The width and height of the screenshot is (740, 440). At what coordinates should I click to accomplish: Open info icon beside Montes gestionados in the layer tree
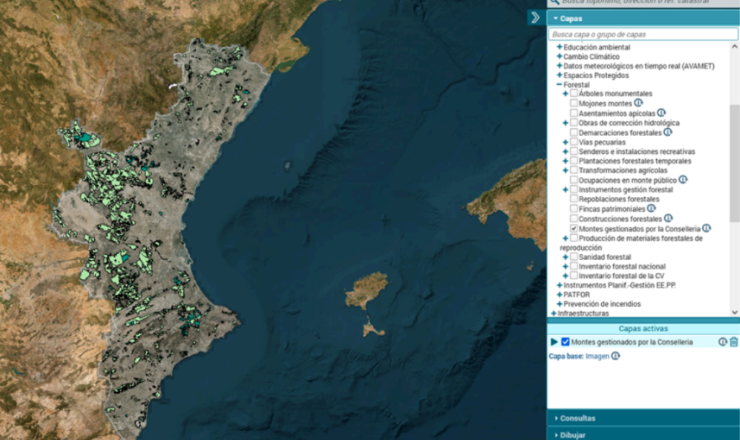point(706,228)
